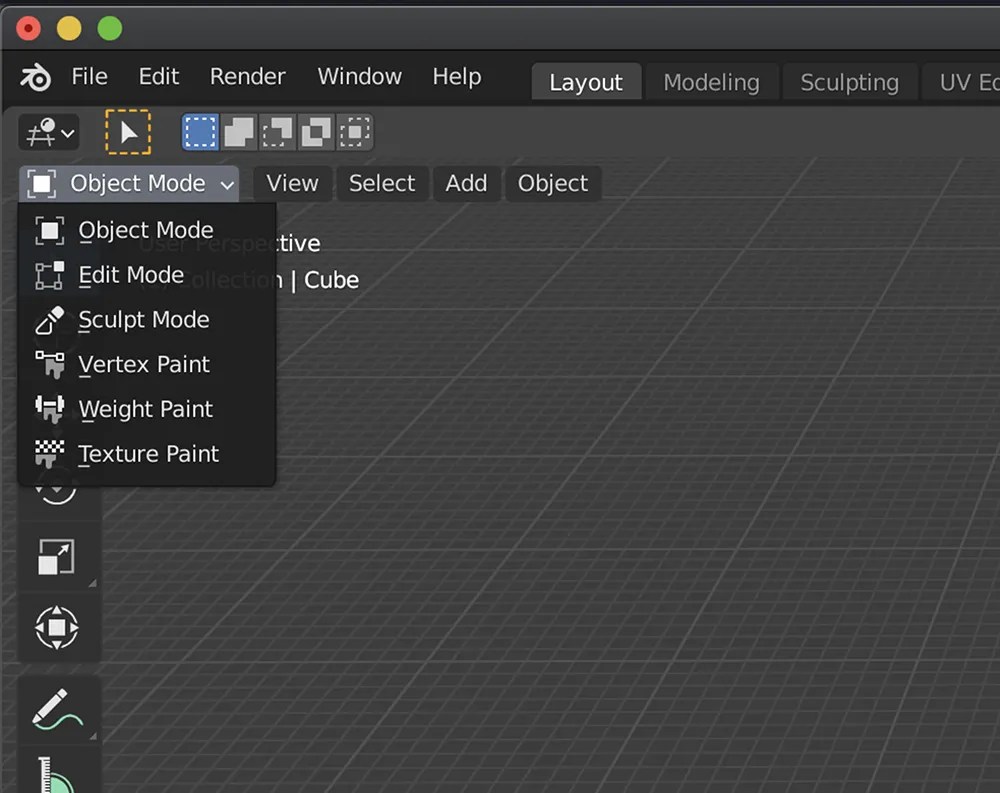Select the Scale tool in the toolbar
Image resolution: width=1000 pixels, height=793 pixels.
[x=57, y=557]
